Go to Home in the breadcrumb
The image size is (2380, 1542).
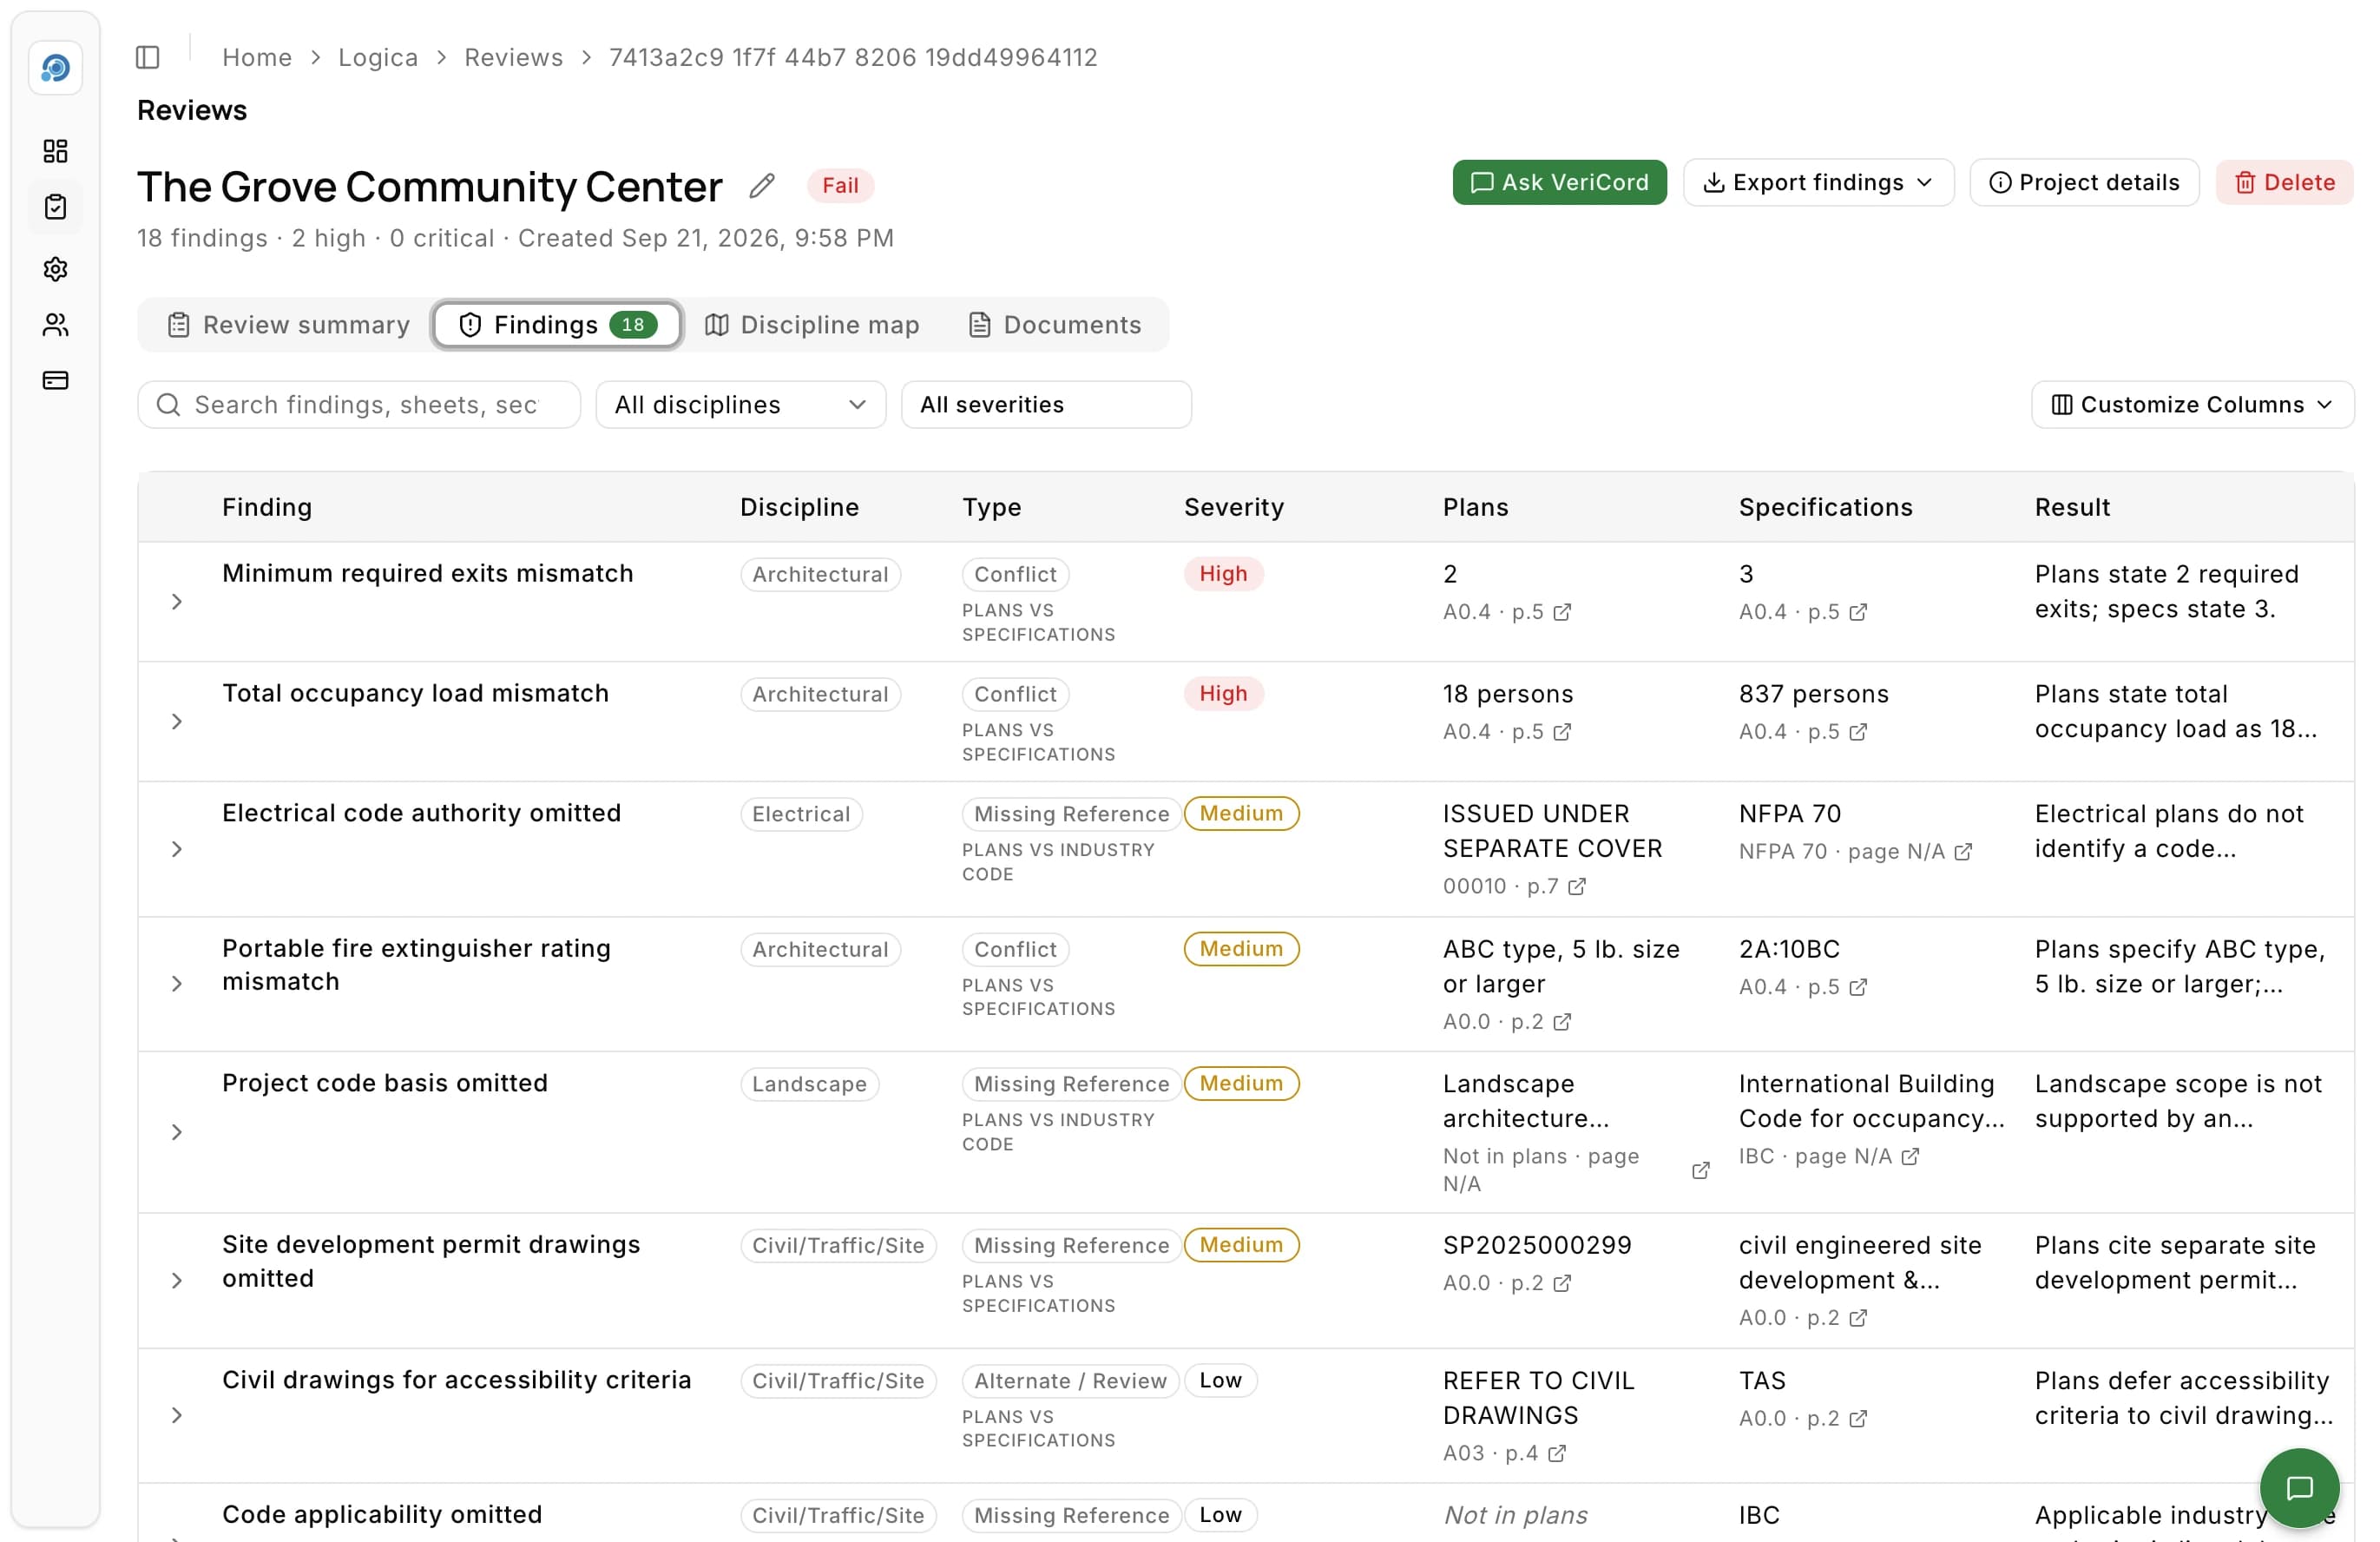[257, 57]
